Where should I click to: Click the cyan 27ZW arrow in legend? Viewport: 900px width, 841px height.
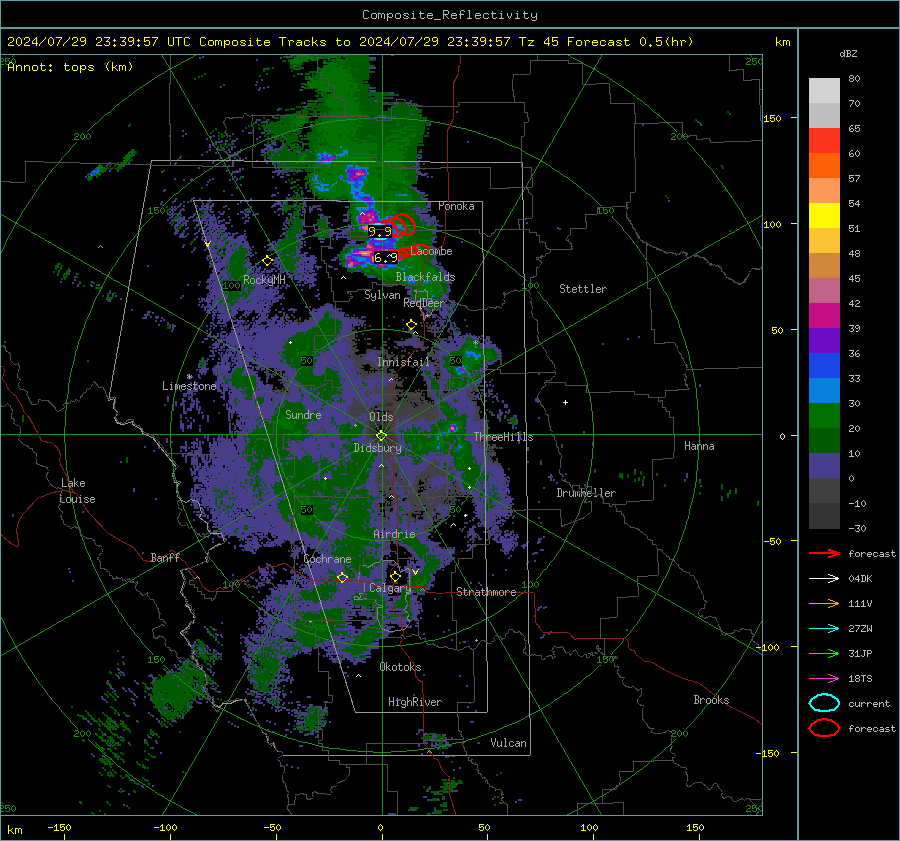click(x=824, y=629)
